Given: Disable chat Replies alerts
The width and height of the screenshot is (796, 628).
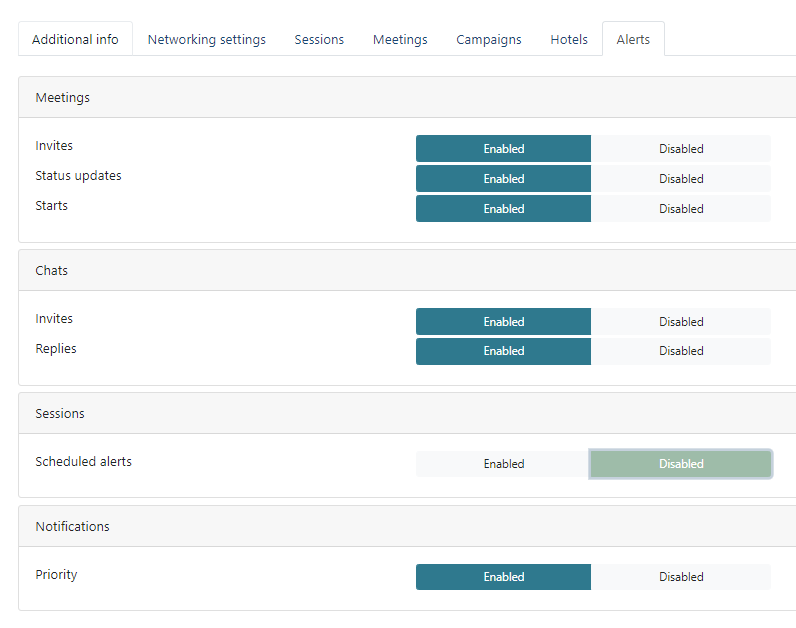Looking at the screenshot, I should pos(681,351).
